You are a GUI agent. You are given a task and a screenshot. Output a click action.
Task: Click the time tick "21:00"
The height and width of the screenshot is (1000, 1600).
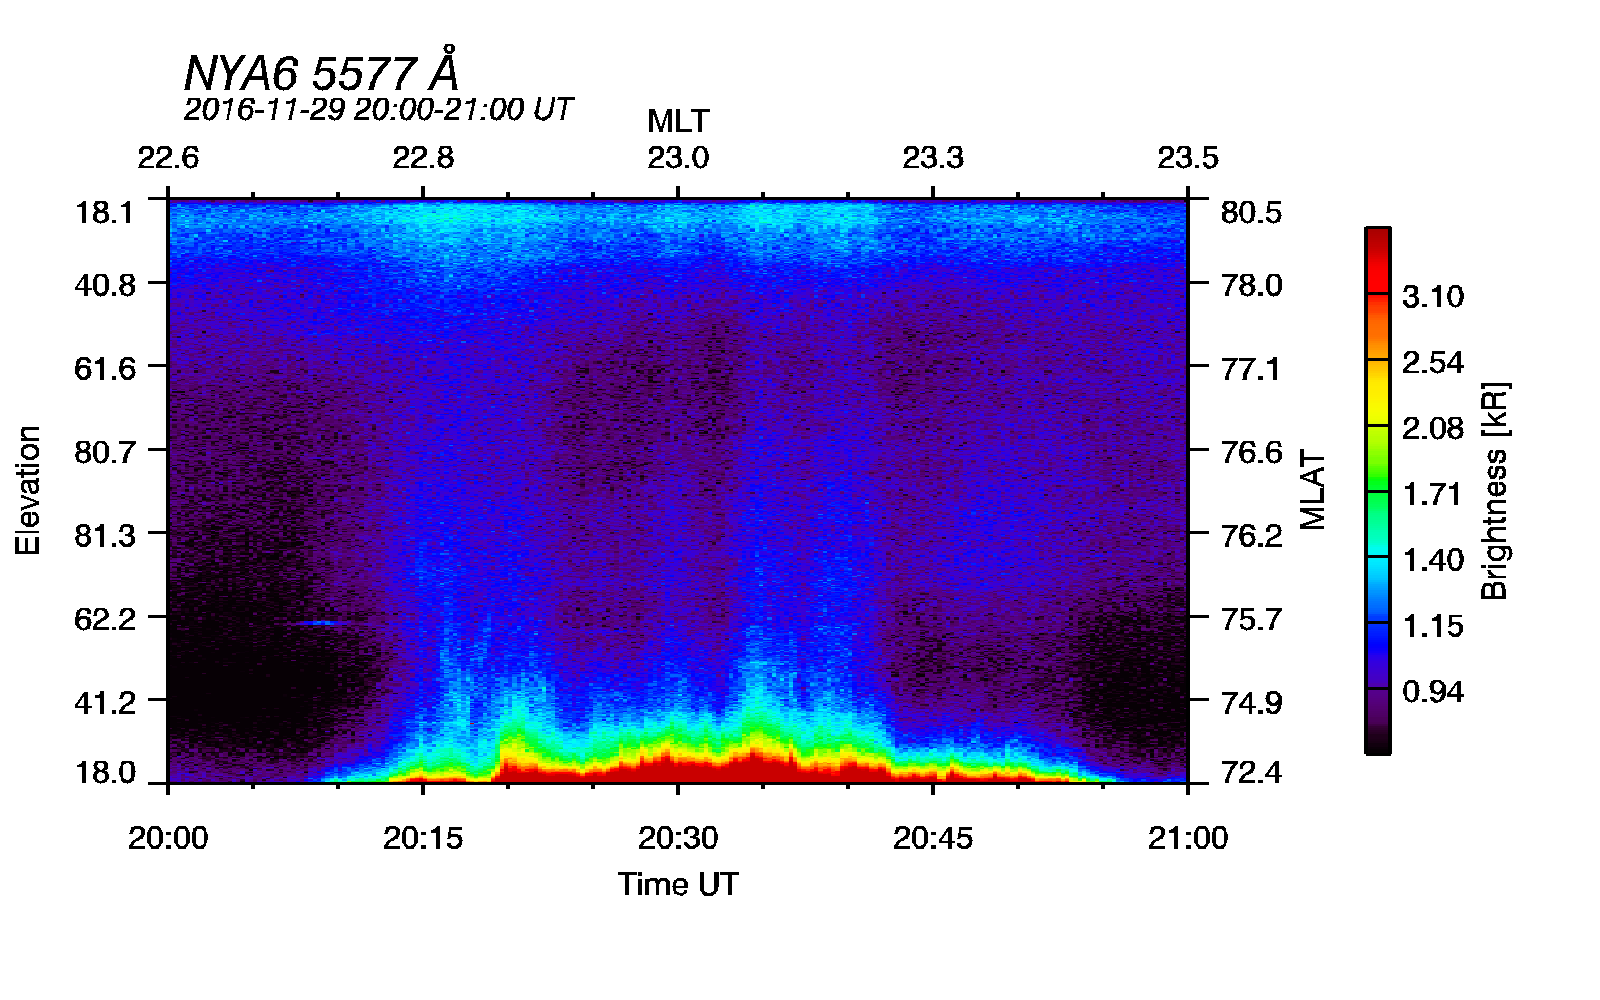pos(1188,838)
